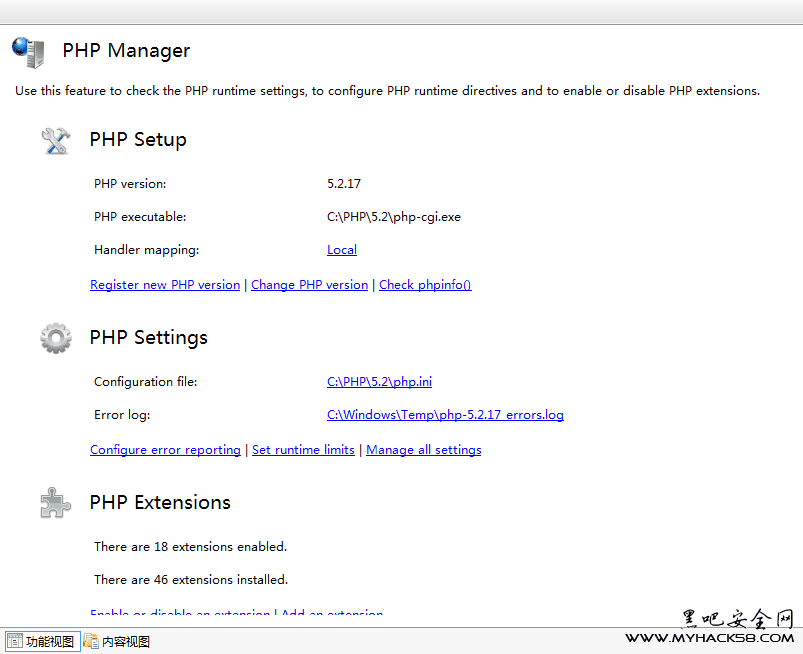Click the 'There are 18 extensions enabled' text
Viewport: 803px width, 654px height.
[191, 547]
